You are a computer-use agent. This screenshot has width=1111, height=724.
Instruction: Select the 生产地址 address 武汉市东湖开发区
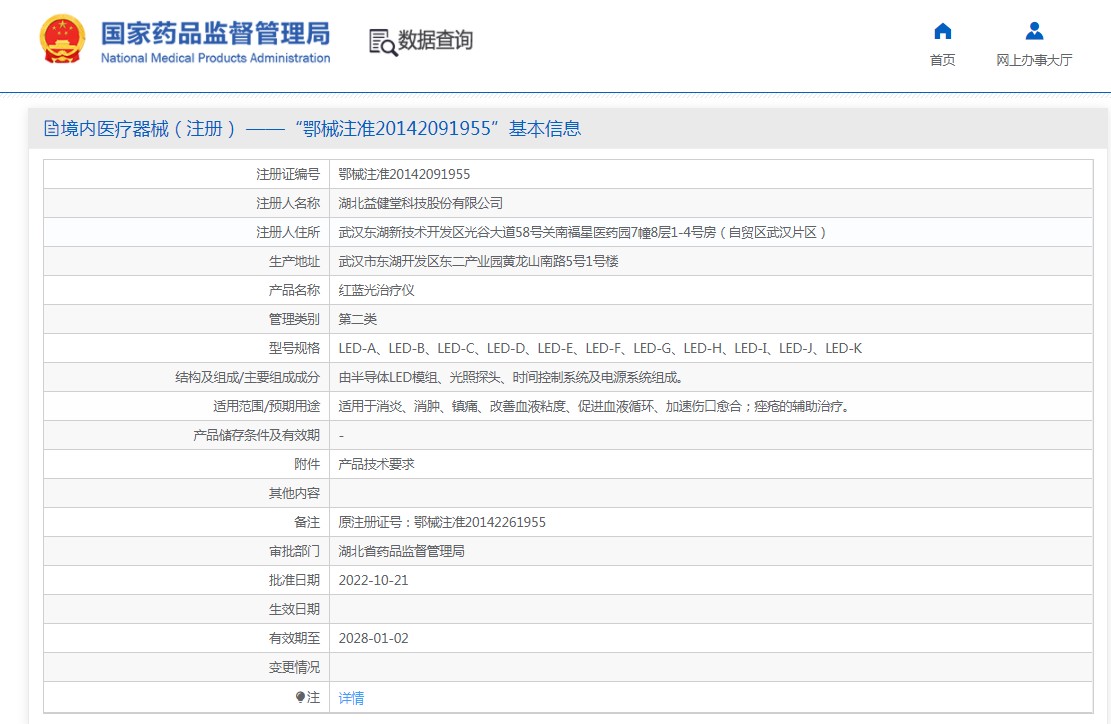(x=478, y=261)
